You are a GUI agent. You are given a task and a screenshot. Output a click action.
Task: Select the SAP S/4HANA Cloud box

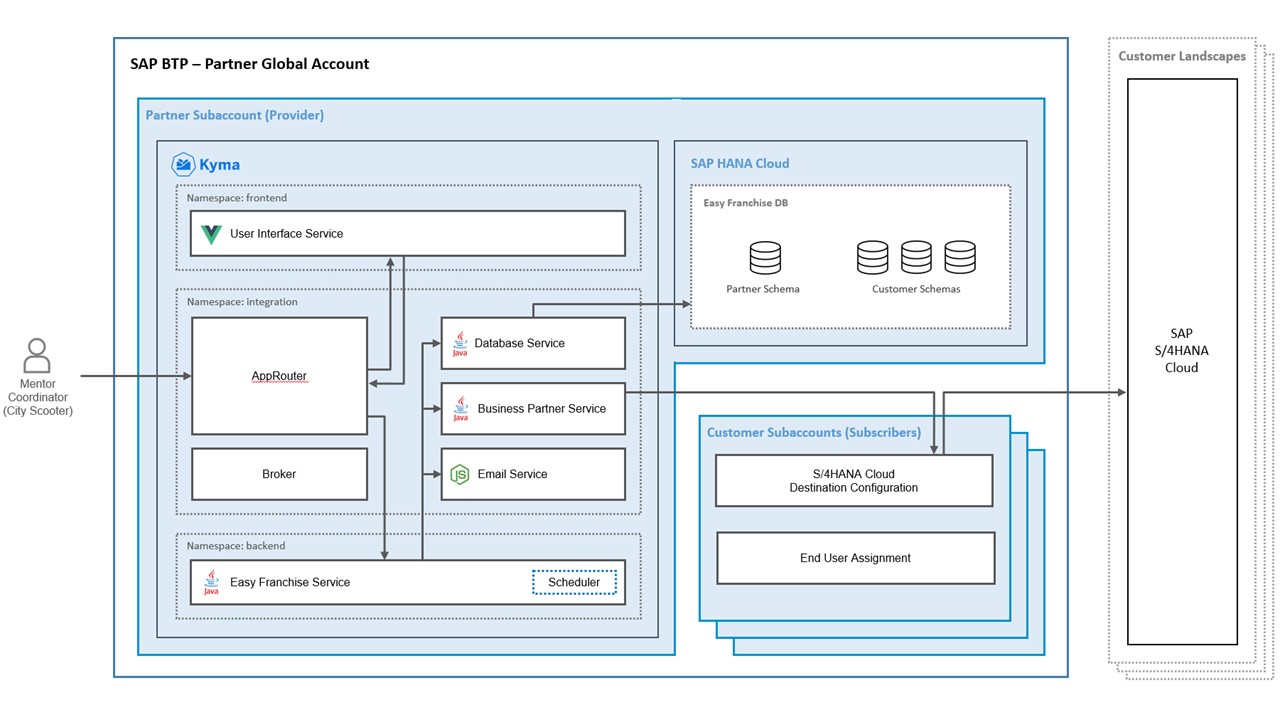click(x=1182, y=361)
